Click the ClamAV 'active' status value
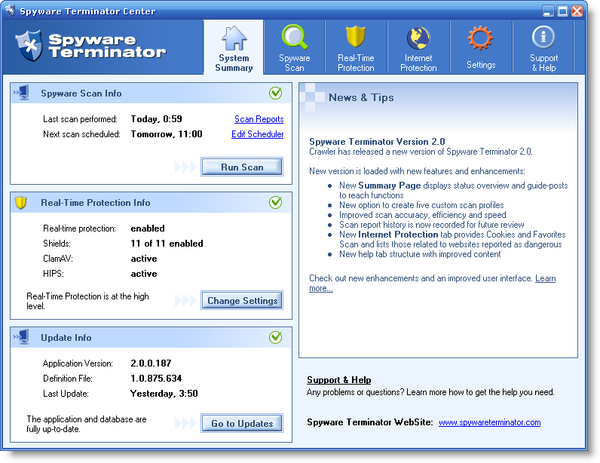This screenshot has height=463, width=600. point(144,259)
